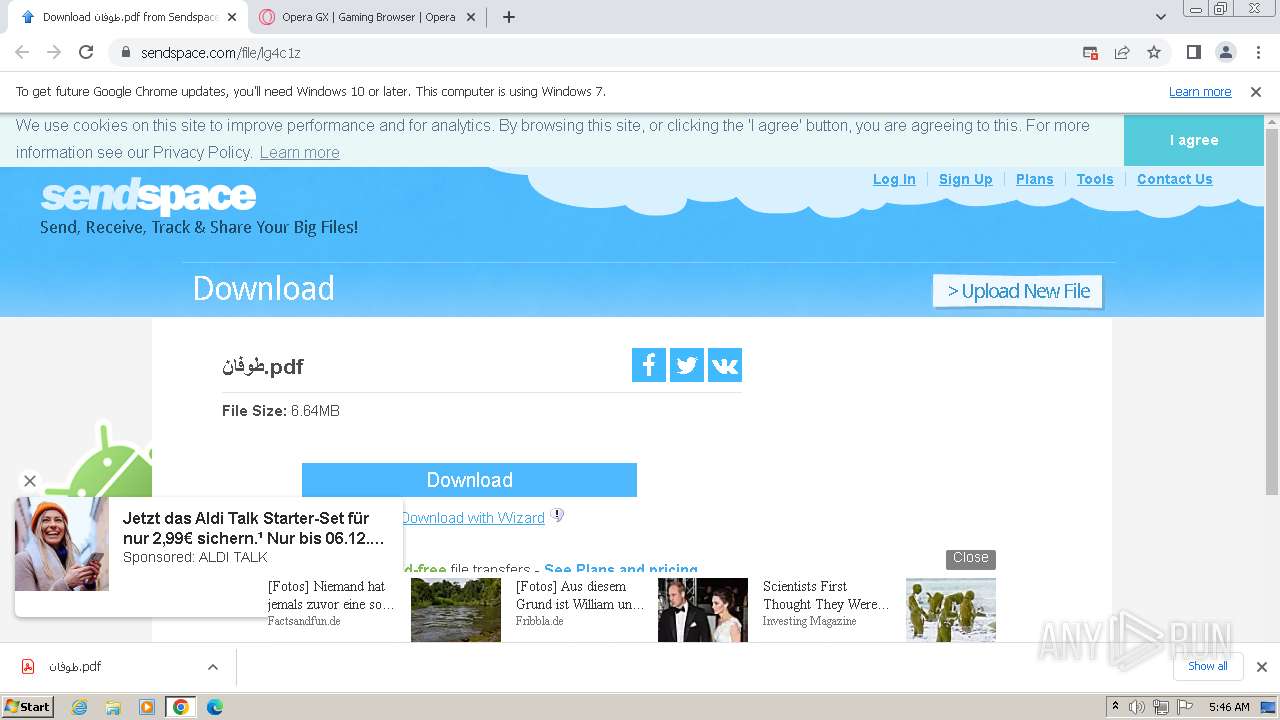
Task: Open the Log In link
Action: click(x=894, y=179)
